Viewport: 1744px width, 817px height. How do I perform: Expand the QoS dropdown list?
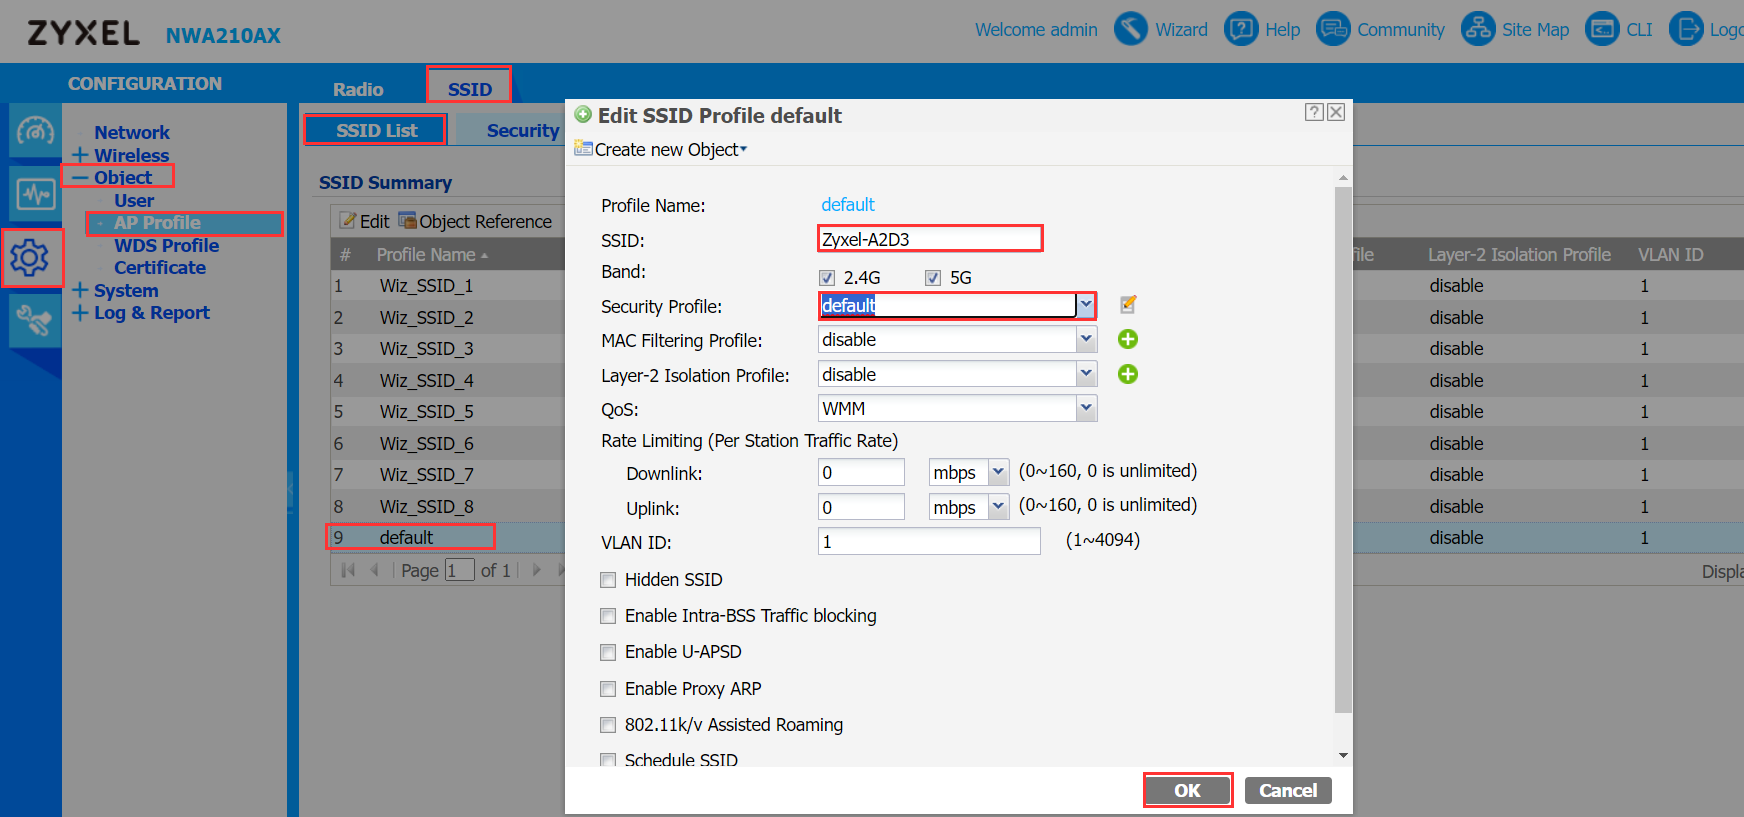[1086, 409]
